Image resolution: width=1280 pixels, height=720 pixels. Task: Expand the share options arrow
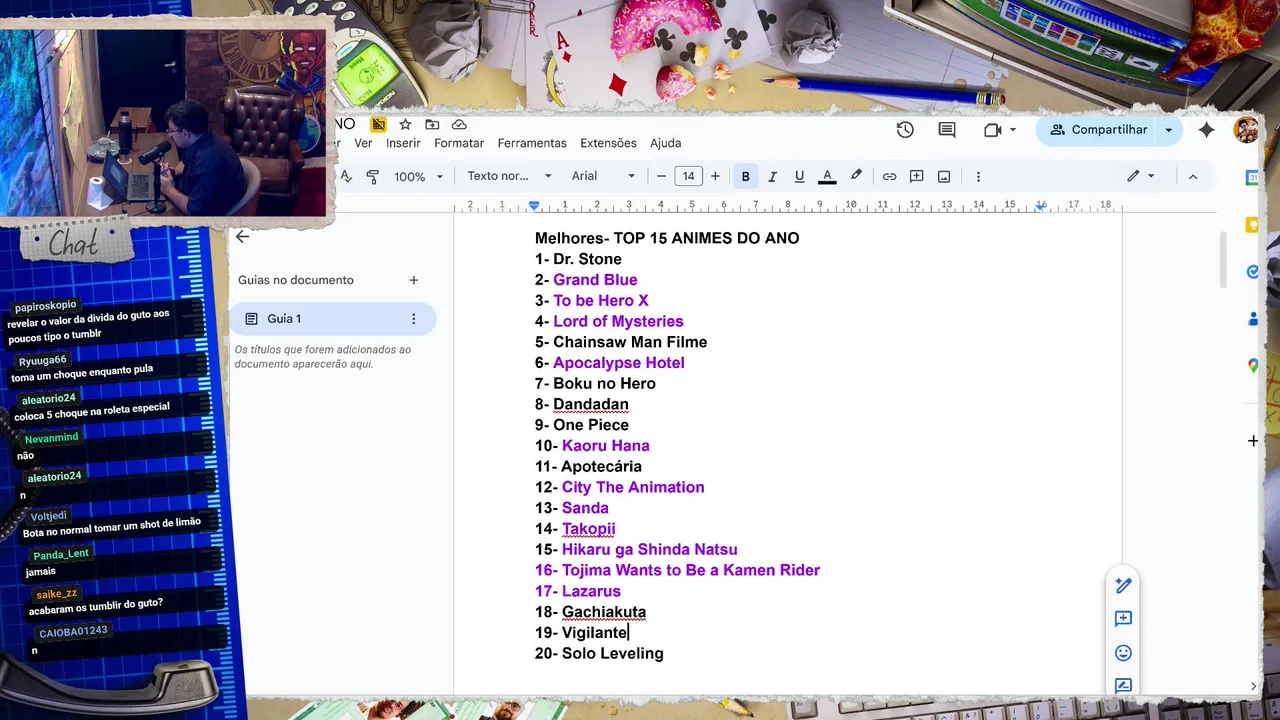point(1168,130)
